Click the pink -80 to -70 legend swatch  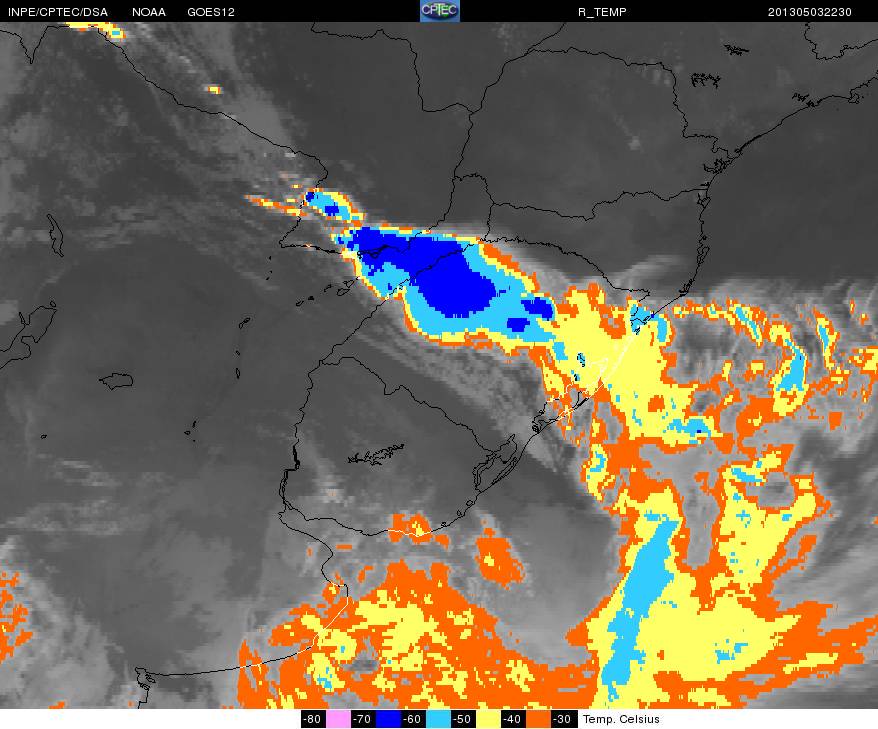(x=338, y=719)
